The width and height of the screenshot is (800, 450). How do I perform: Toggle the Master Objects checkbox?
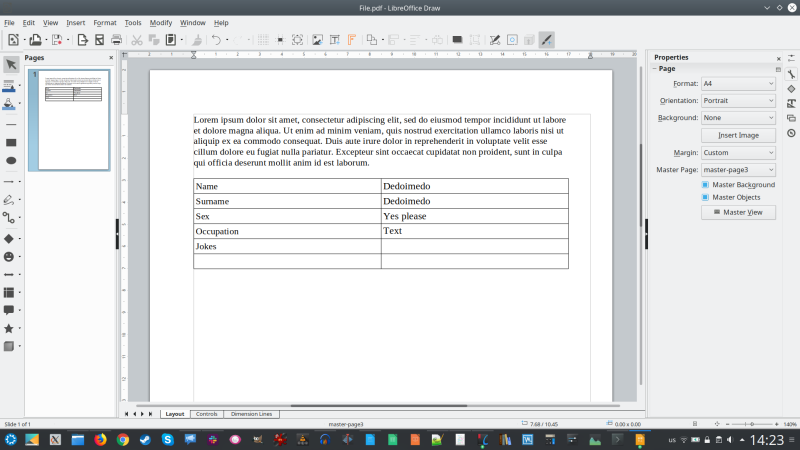705,197
